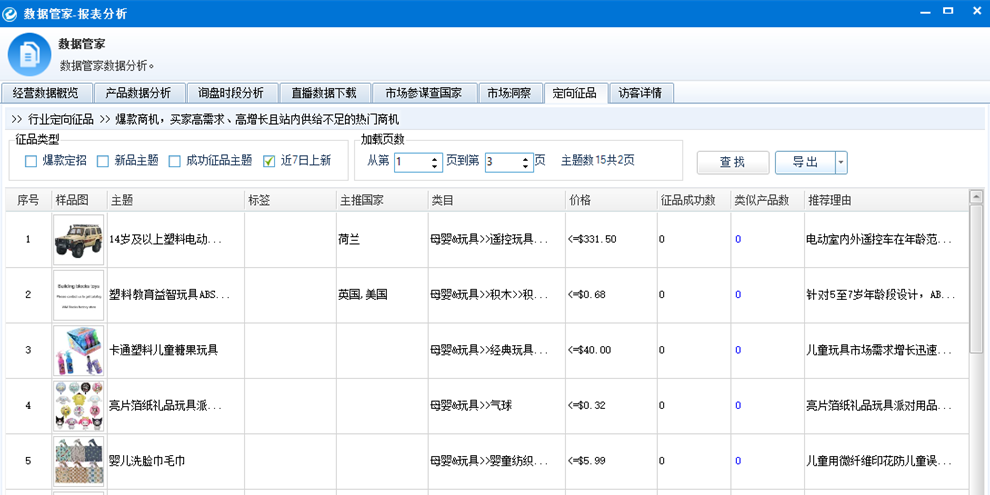Uncheck the 近7日上新 checkbox

[x=269, y=161]
